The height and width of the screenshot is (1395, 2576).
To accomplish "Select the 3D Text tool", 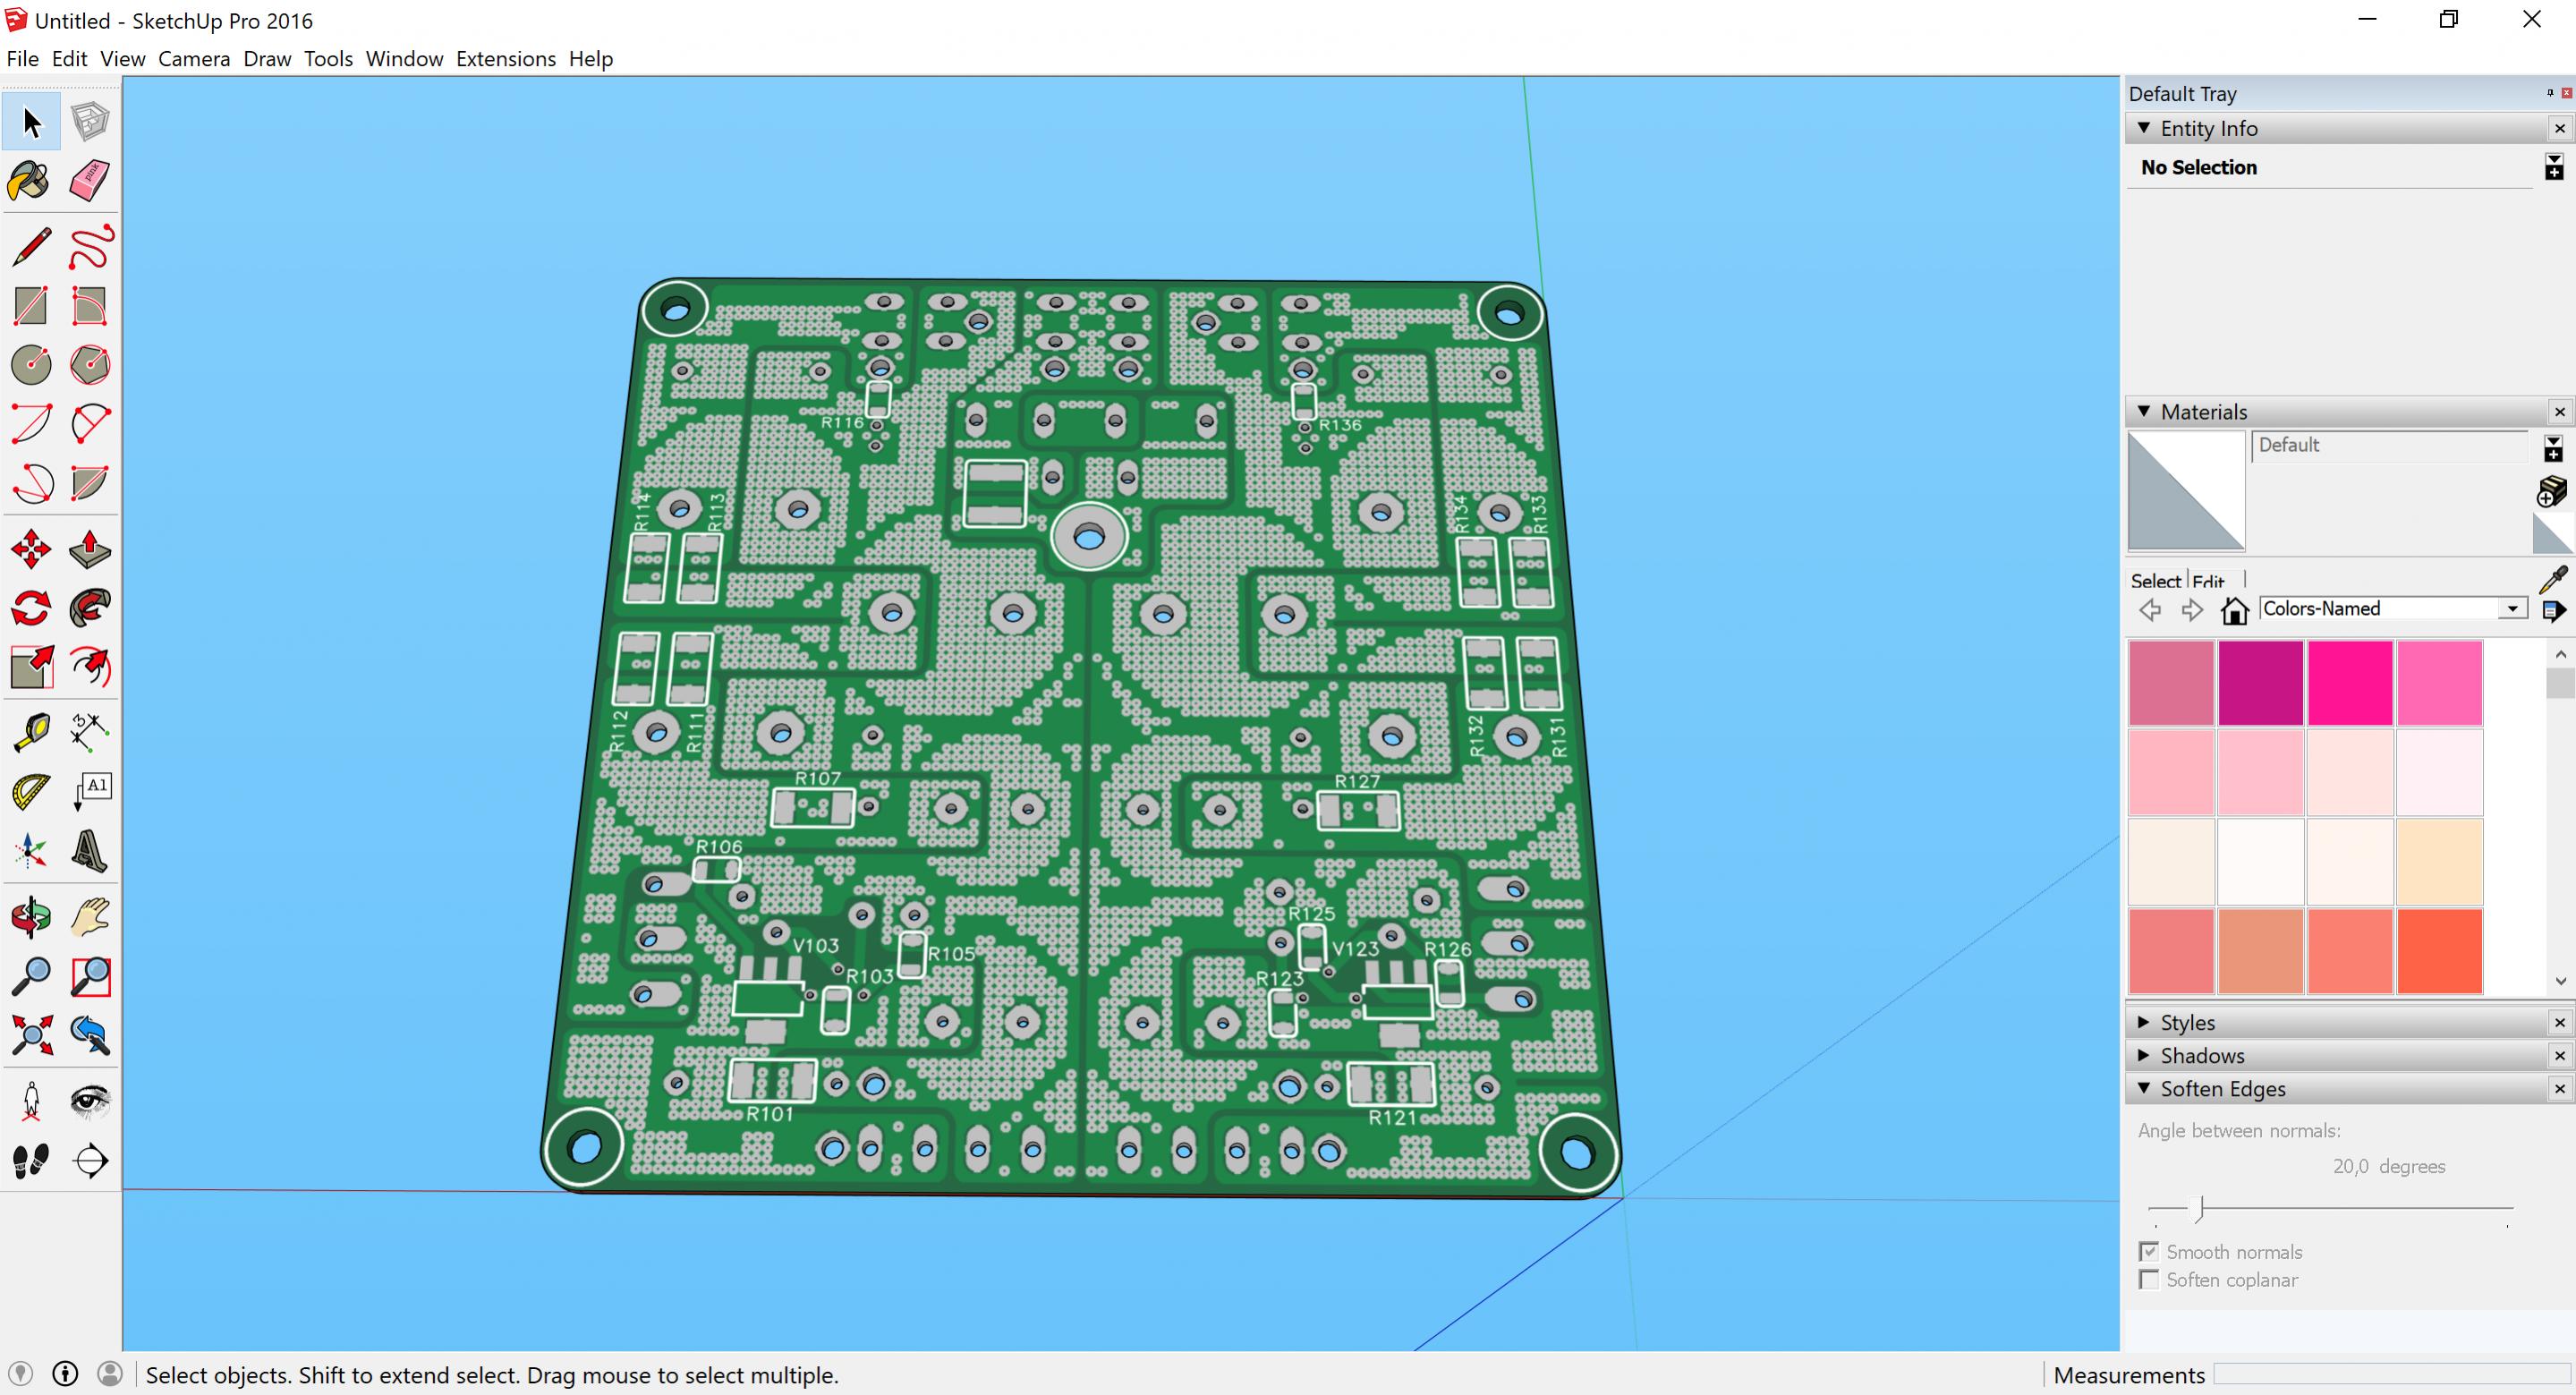I will point(90,851).
